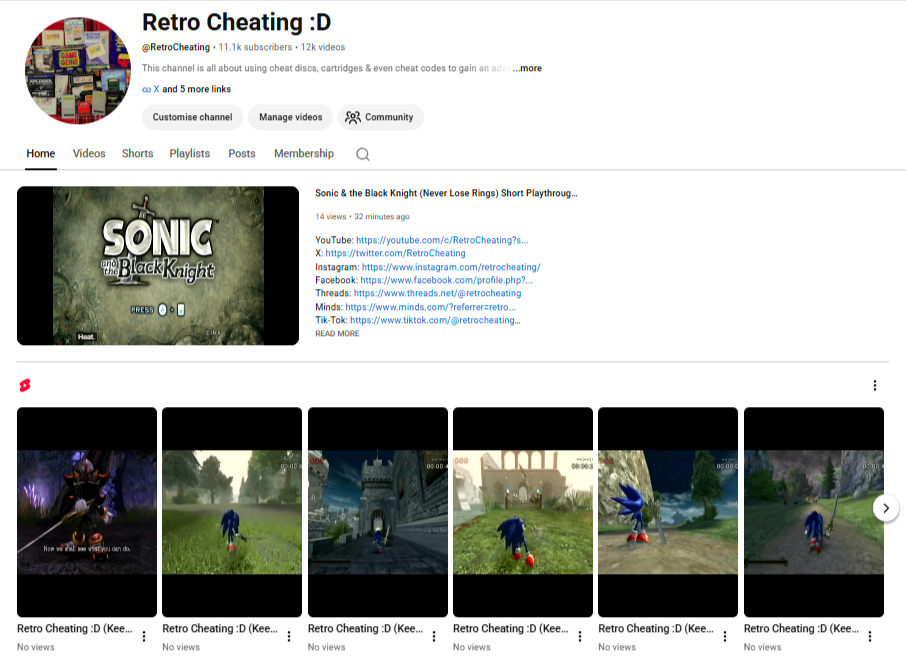Click the next arrow on Shorts carousel

coord(885,508)
